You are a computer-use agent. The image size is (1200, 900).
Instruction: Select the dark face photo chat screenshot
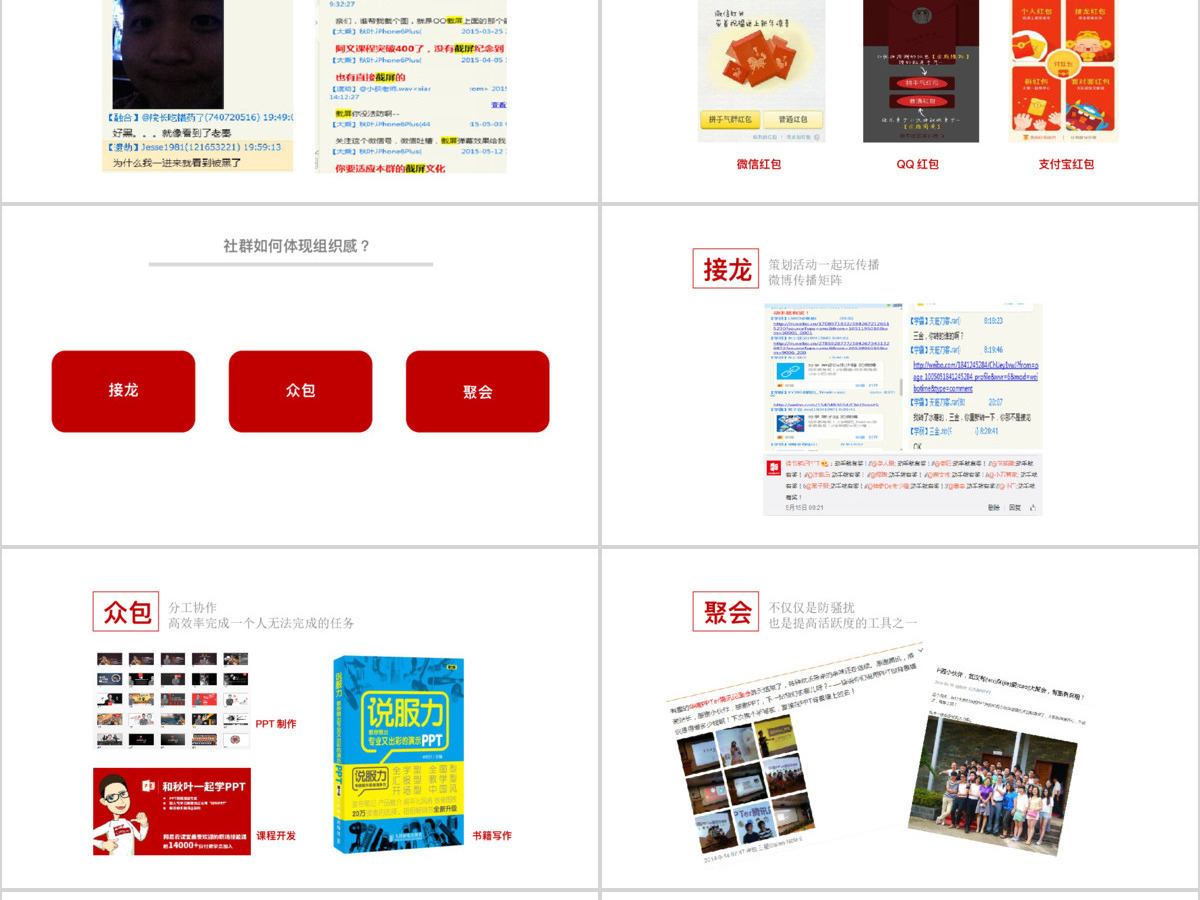pos(198,86)
